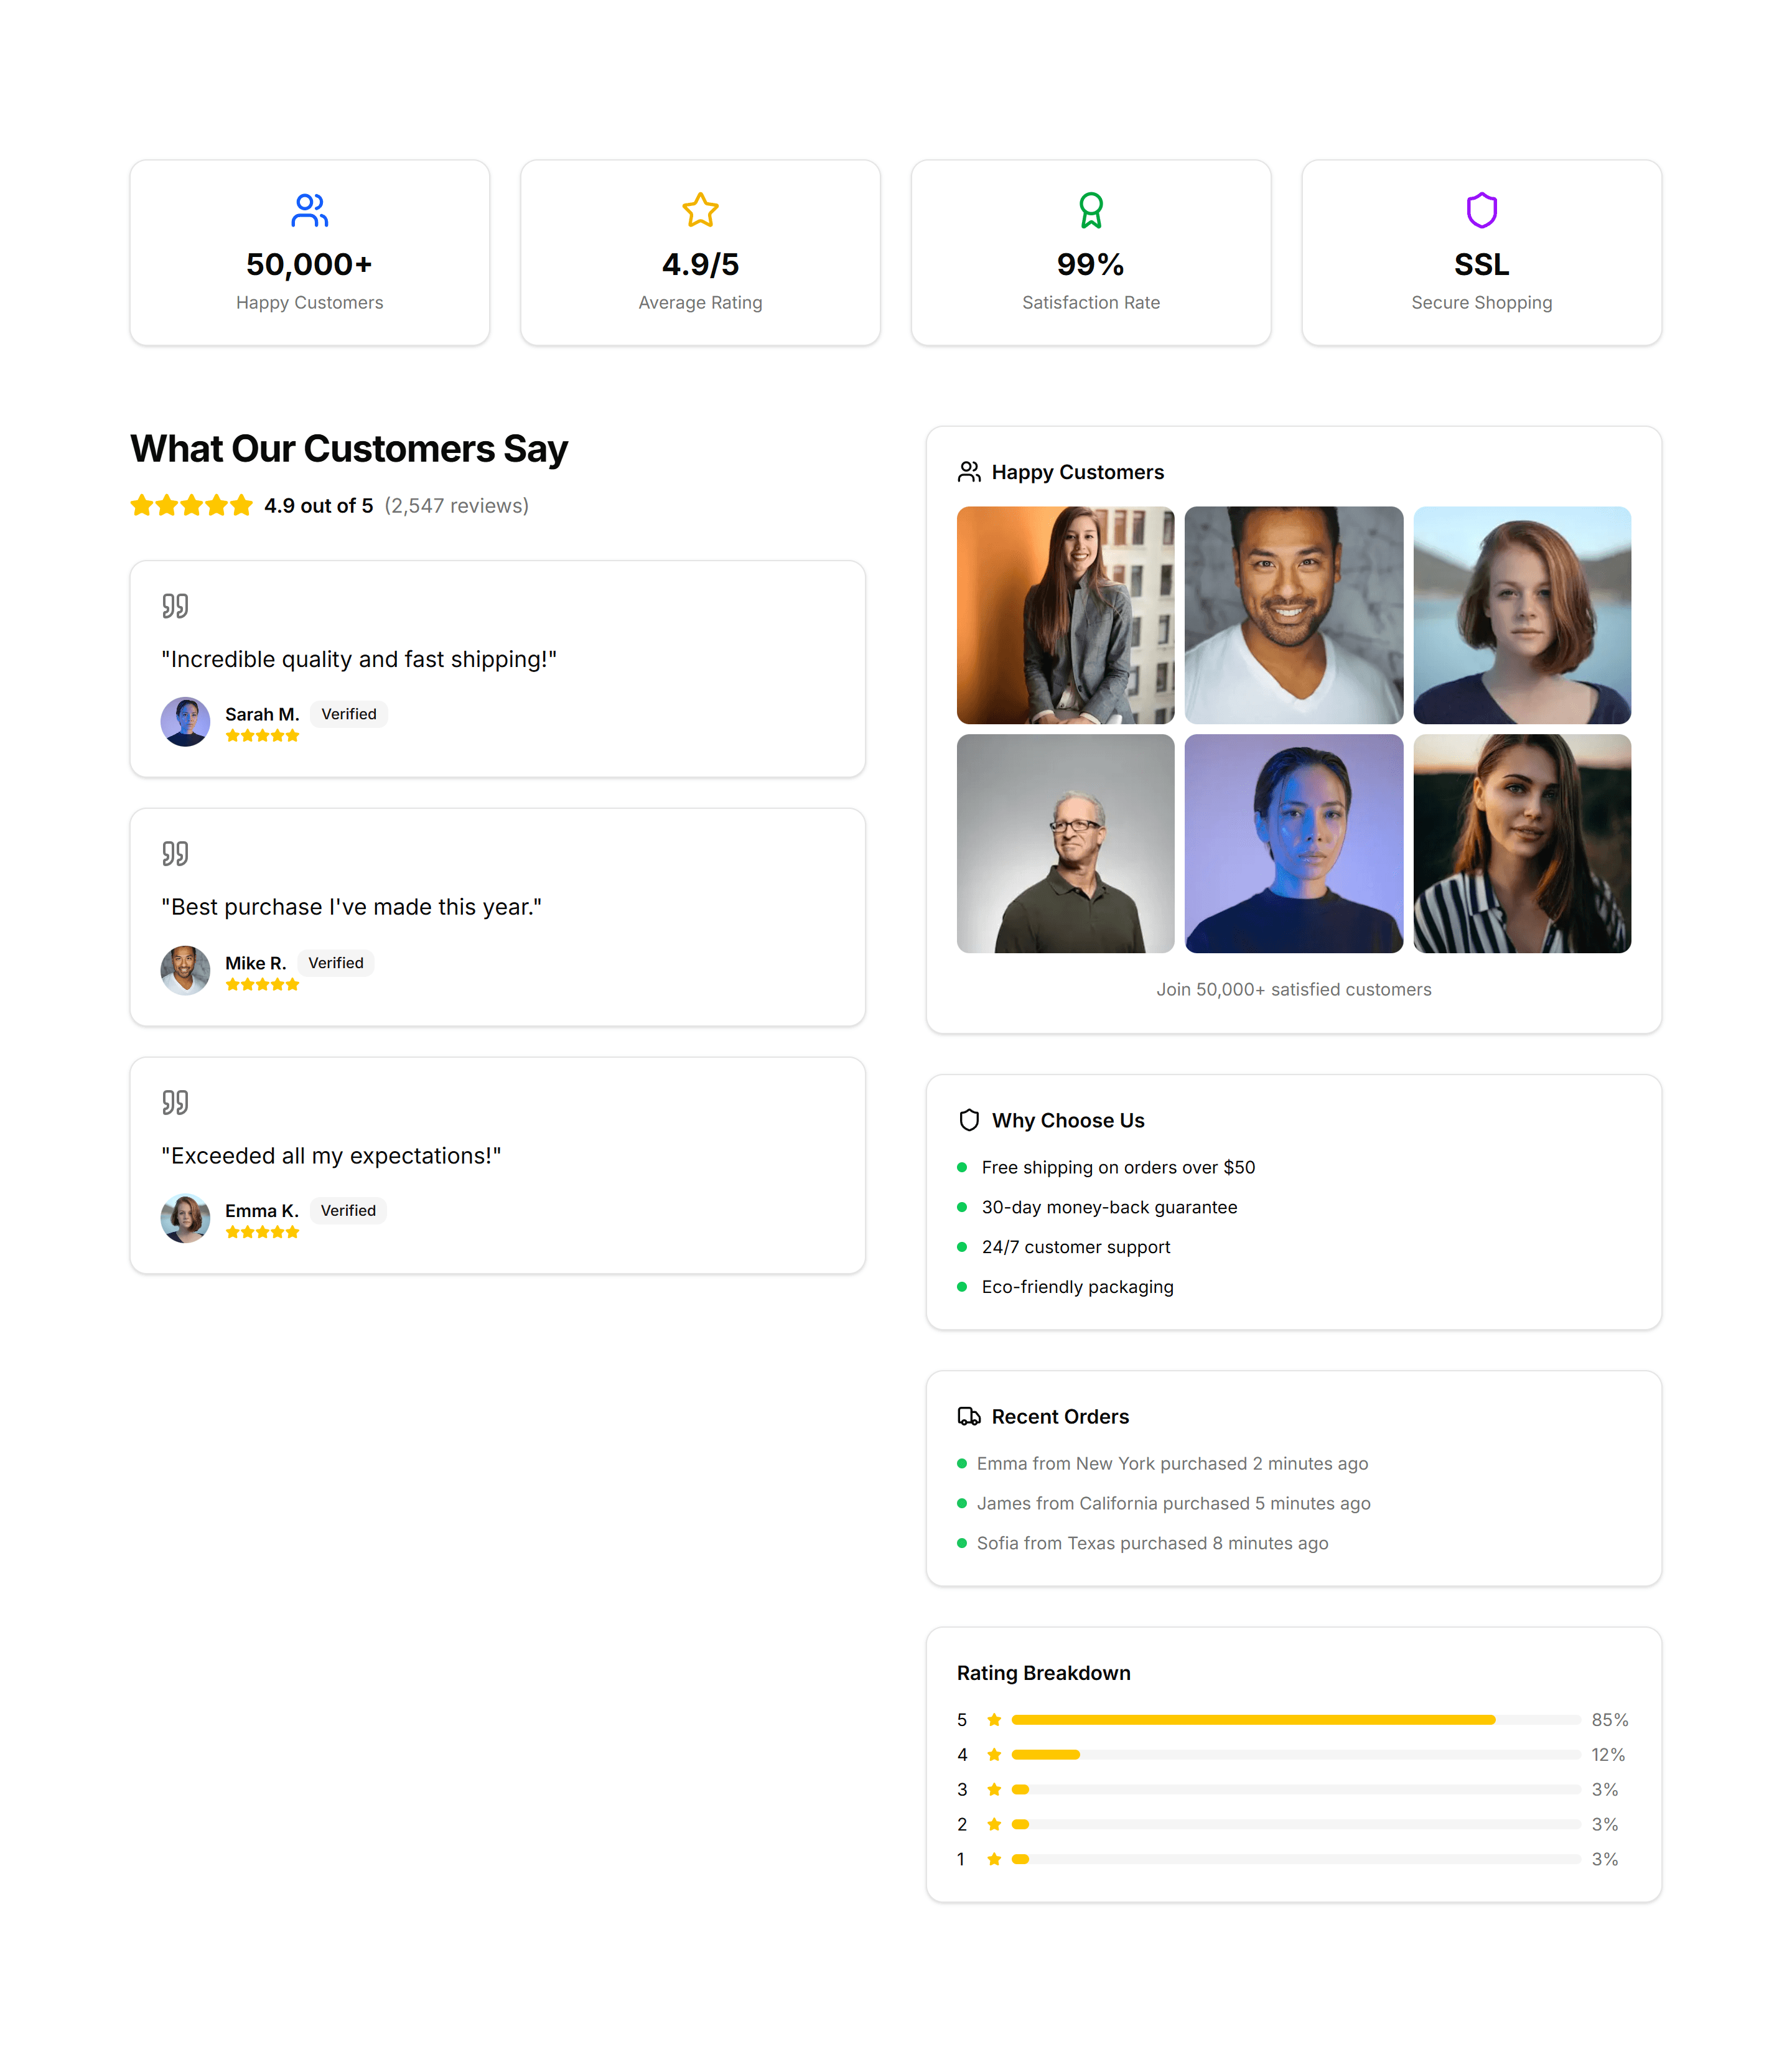The image size is (1792, 2062).
Task: Click the green award ribbon icon above 99%
Action: point(1091,210)
